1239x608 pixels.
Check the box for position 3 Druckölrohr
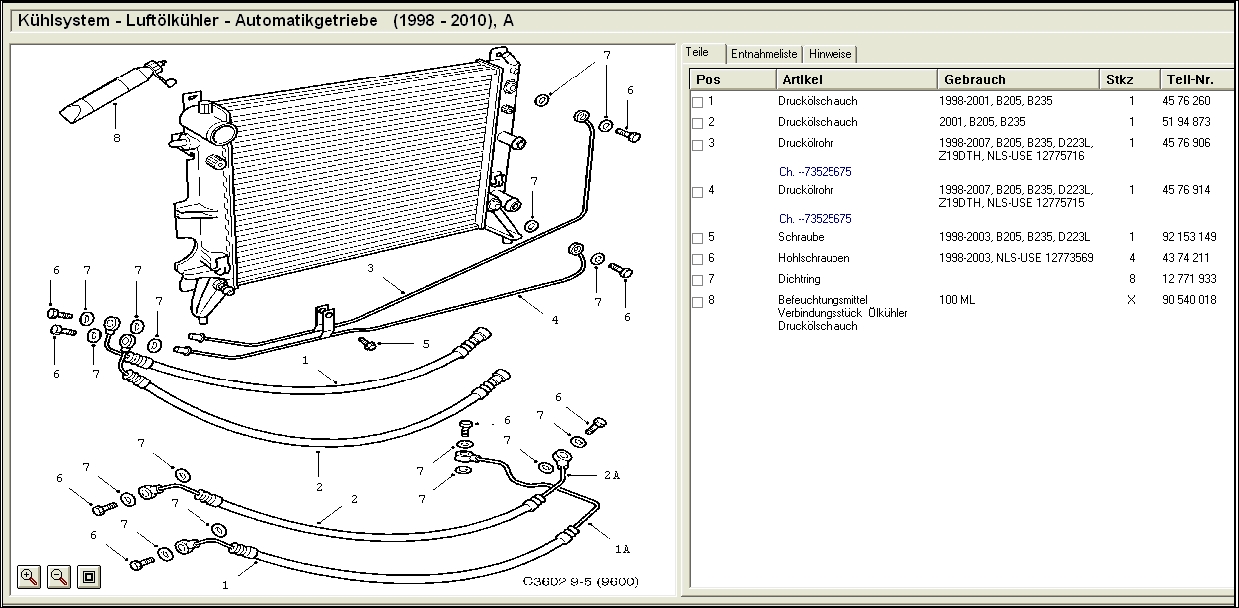[x=698, y=144]
